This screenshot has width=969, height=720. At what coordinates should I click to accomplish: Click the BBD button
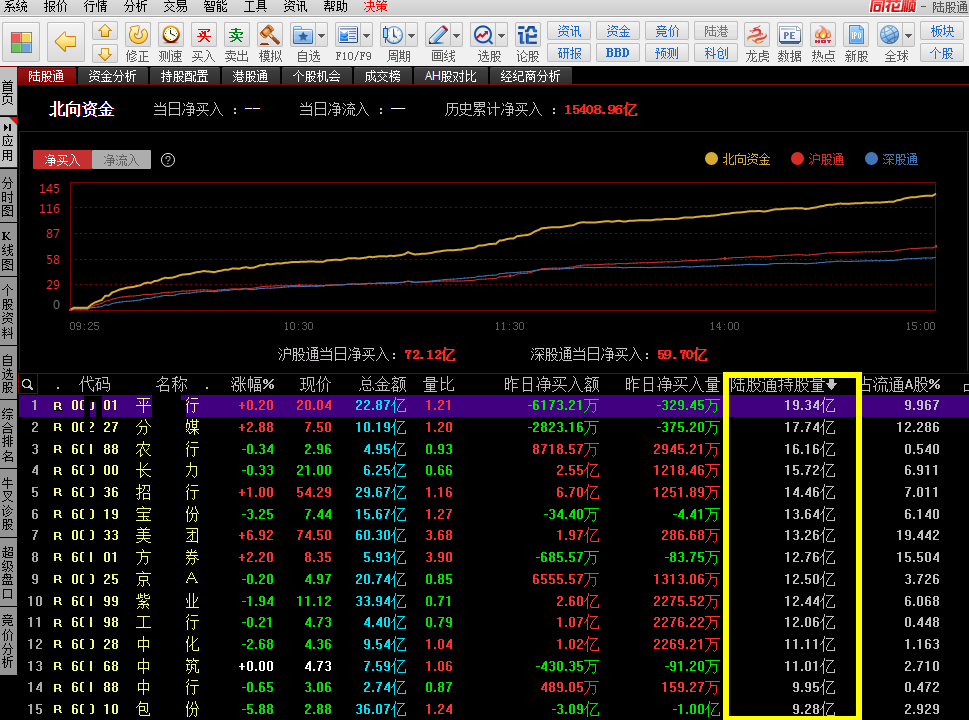tap(617, 54)
